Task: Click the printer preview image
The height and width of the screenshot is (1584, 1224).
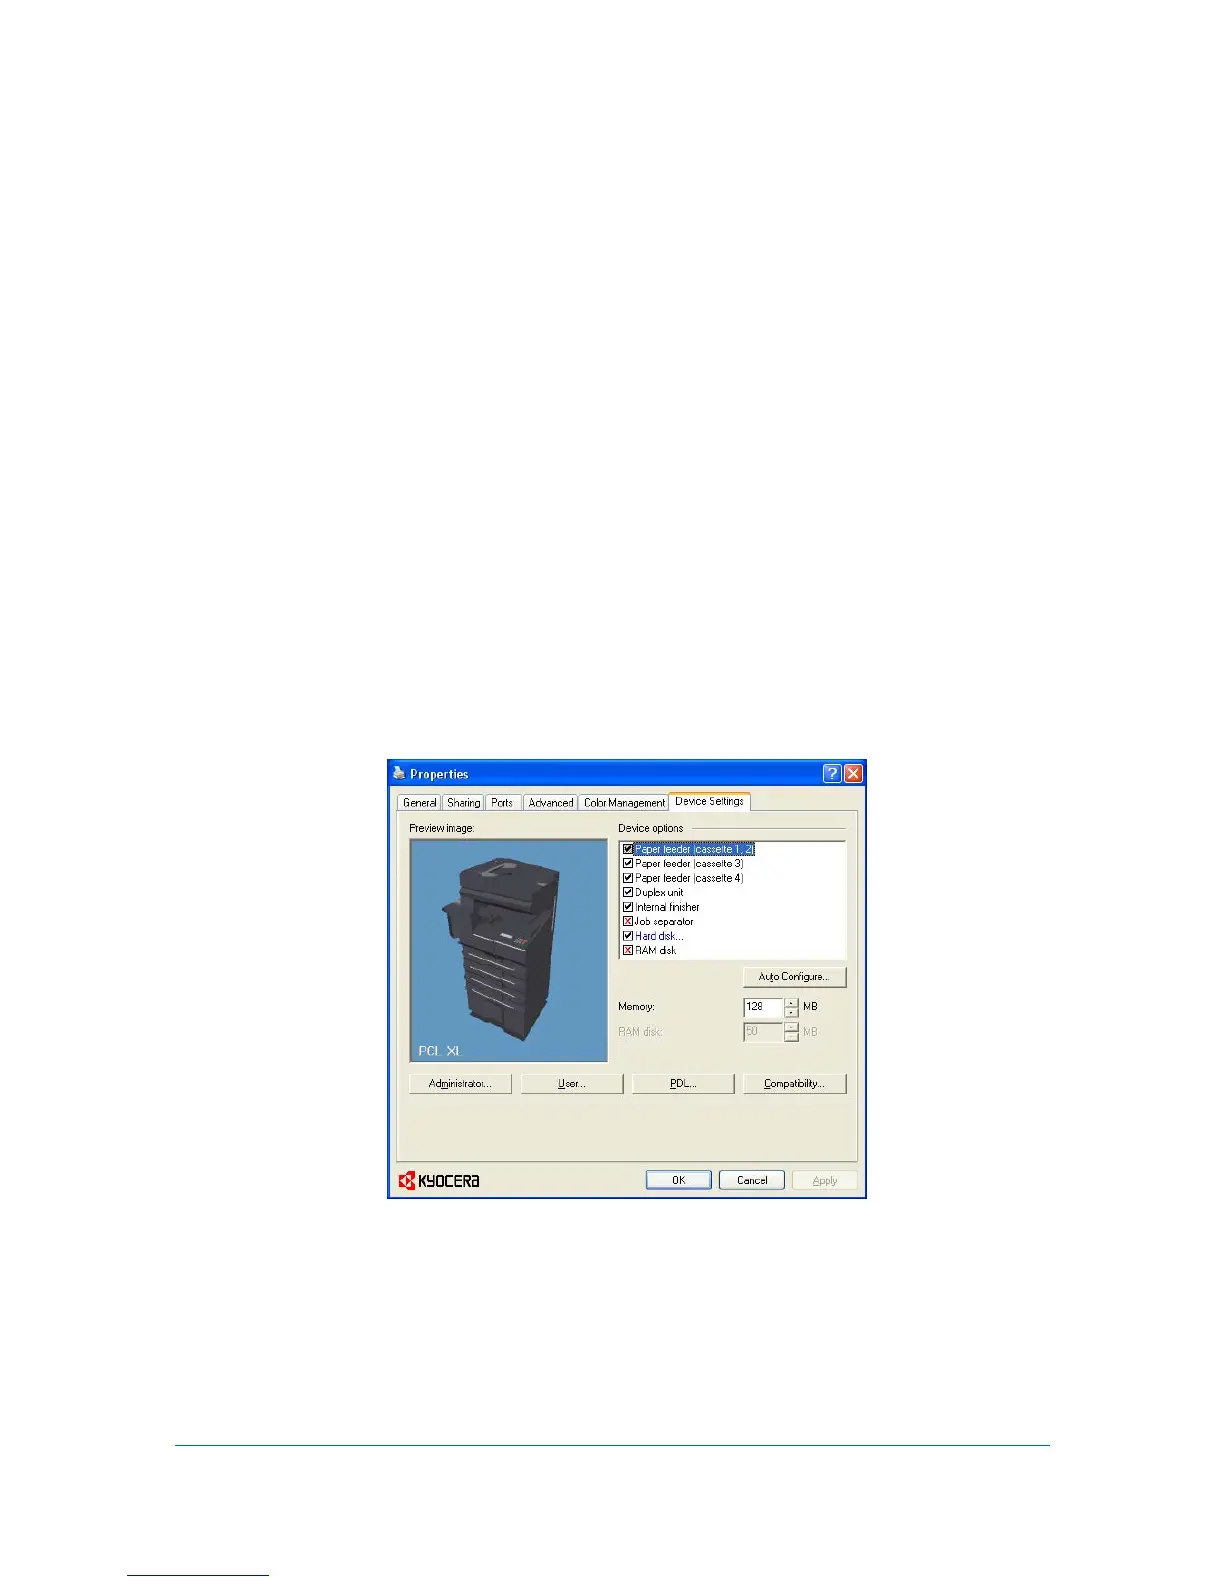Action: [508, 950]
